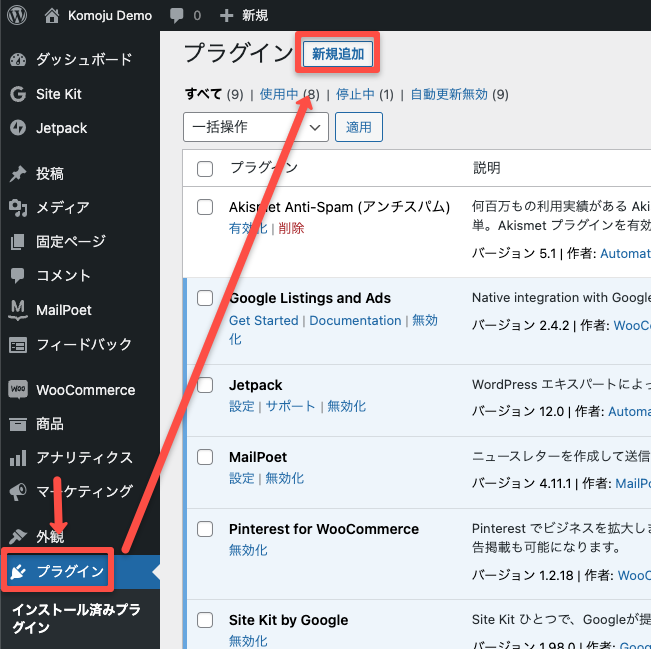Click the プラグイン column header

pyautogui.click(x=264, y=167)
